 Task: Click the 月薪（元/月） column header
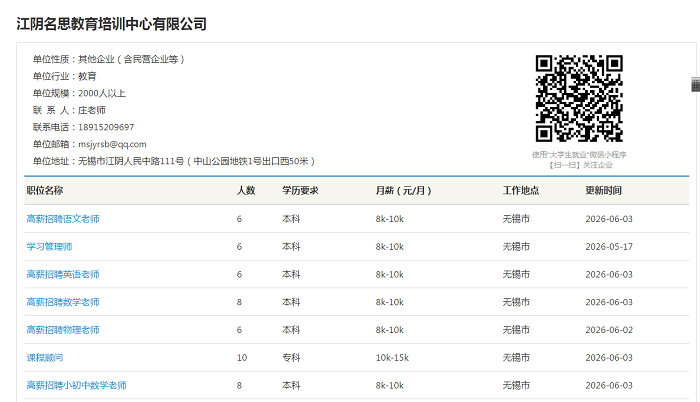coord(404,191)
